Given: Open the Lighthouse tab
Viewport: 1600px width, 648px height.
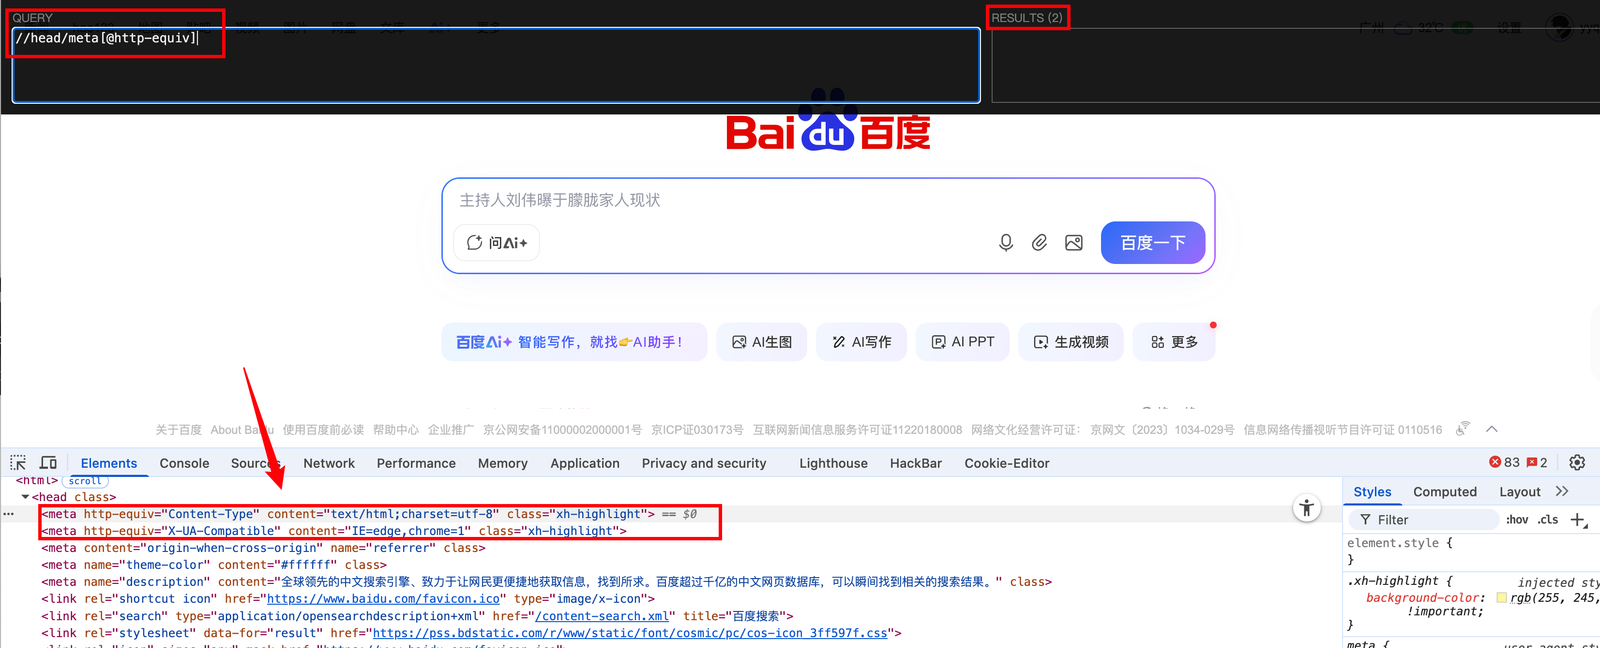Looking at the screenshot, I should pos(834,463).
